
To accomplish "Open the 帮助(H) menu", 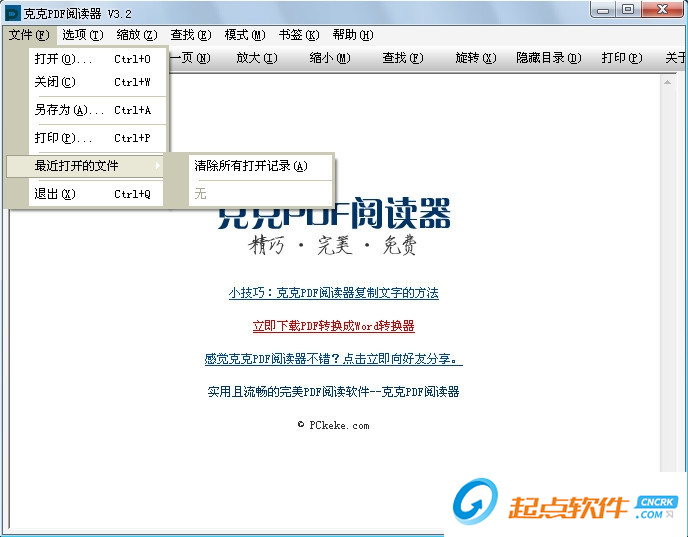I will click(353, 35).
